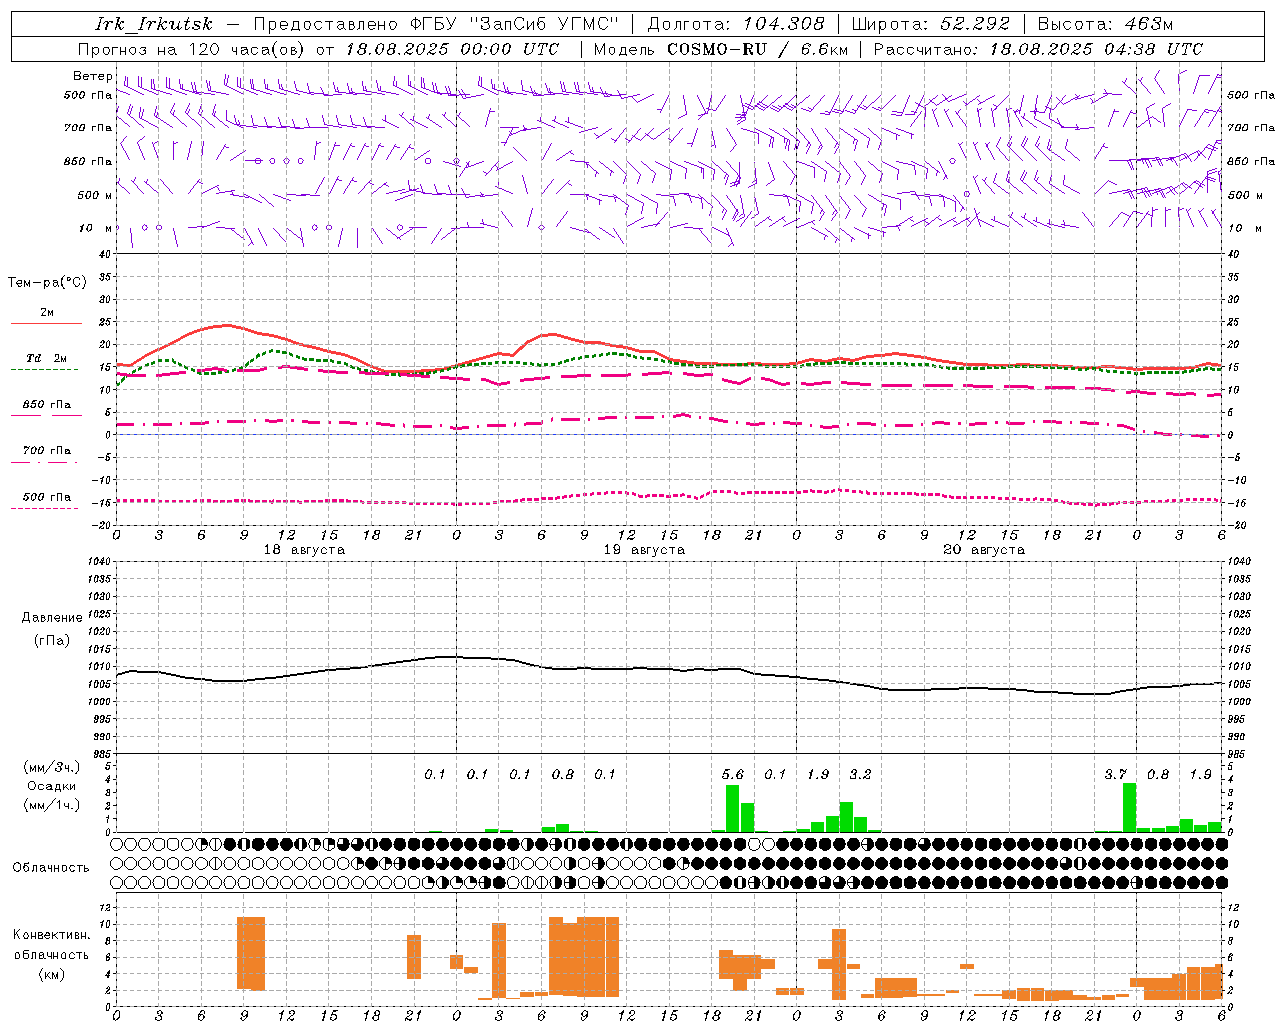Viewport: 1280px width, 1024px height.
Task: Click the 'Облачность' cloud cover label
Action: 51,867
